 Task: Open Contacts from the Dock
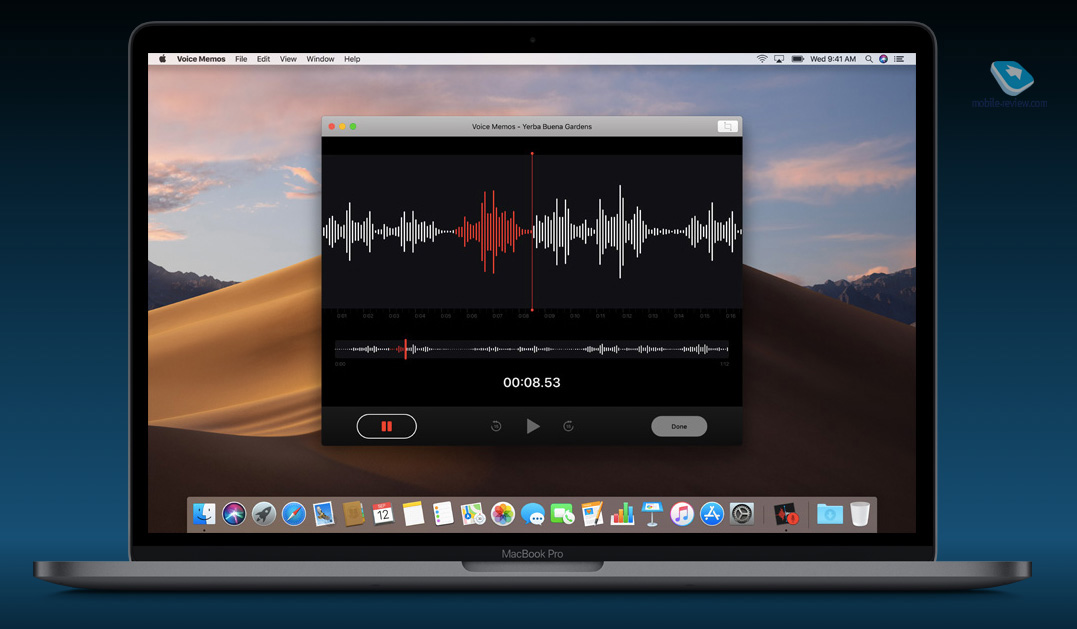pos(354,514)
